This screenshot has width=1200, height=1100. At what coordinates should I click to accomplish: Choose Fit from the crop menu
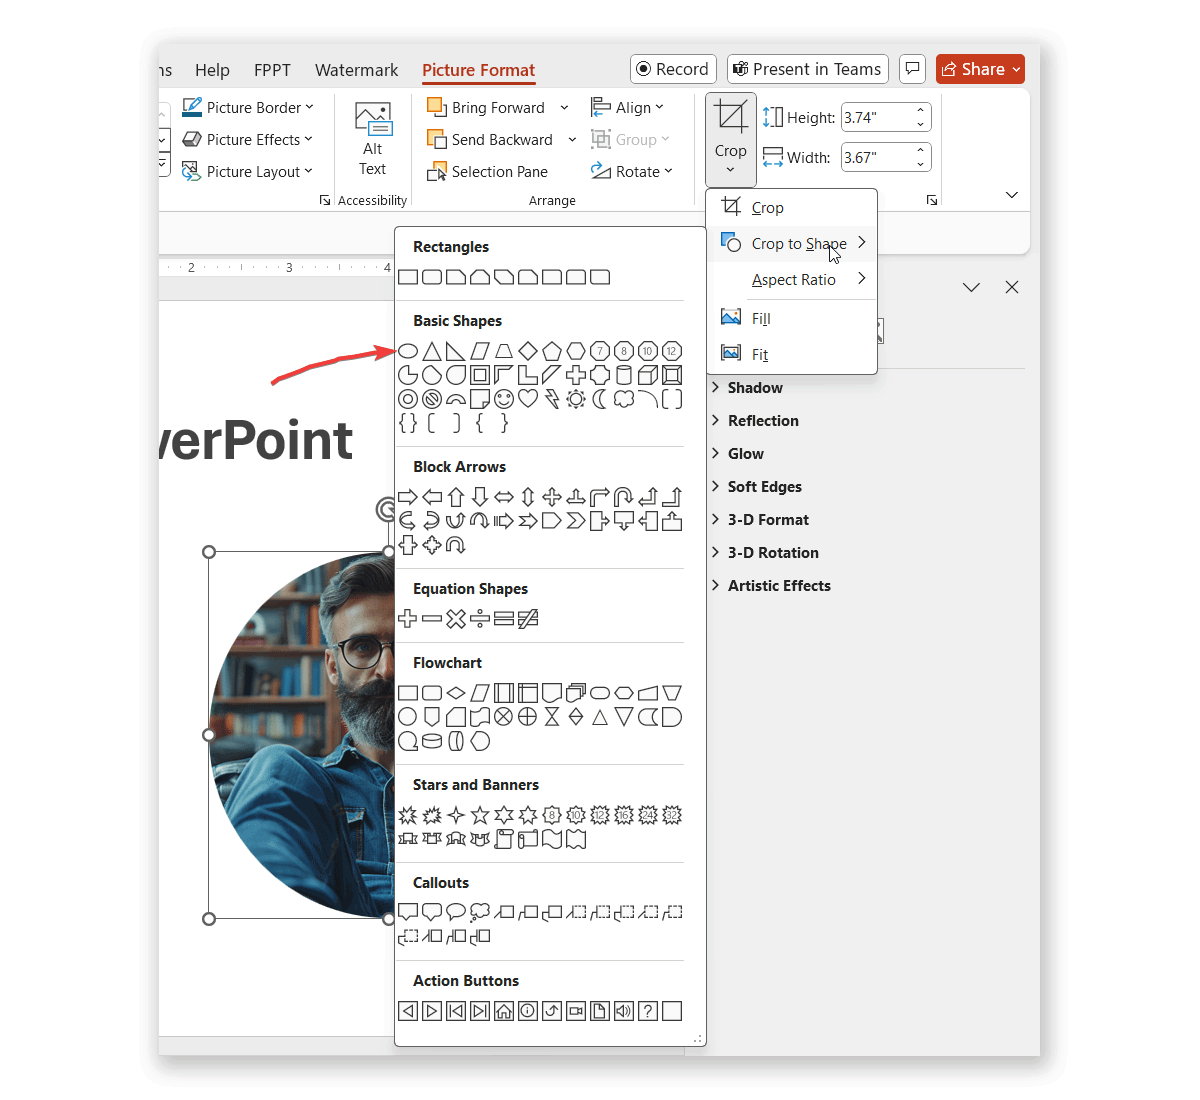tap(759, 354)
